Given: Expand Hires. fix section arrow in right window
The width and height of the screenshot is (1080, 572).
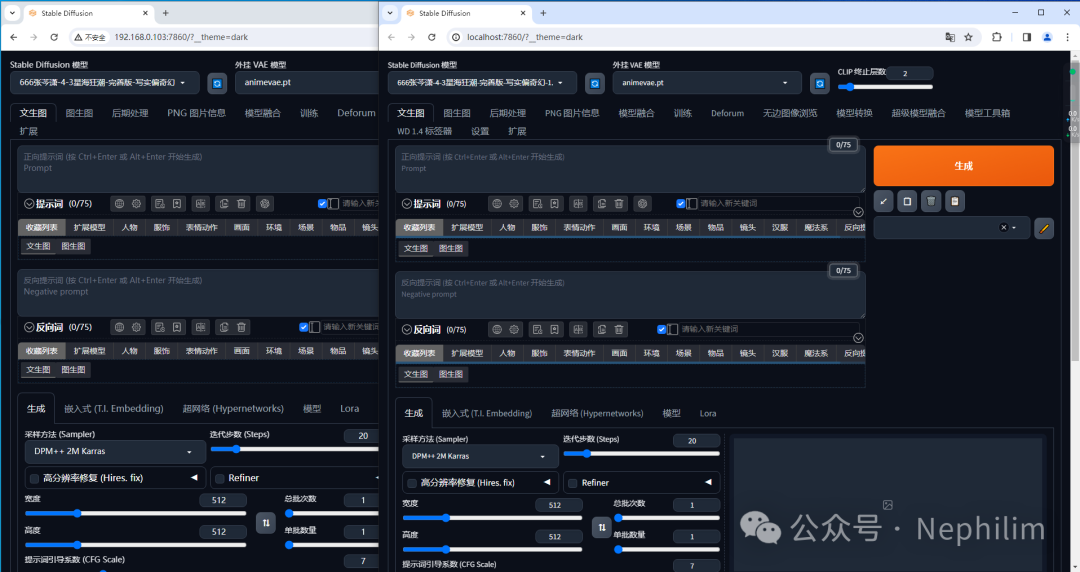Looking at the screenshot, I should tap(547, 482).
